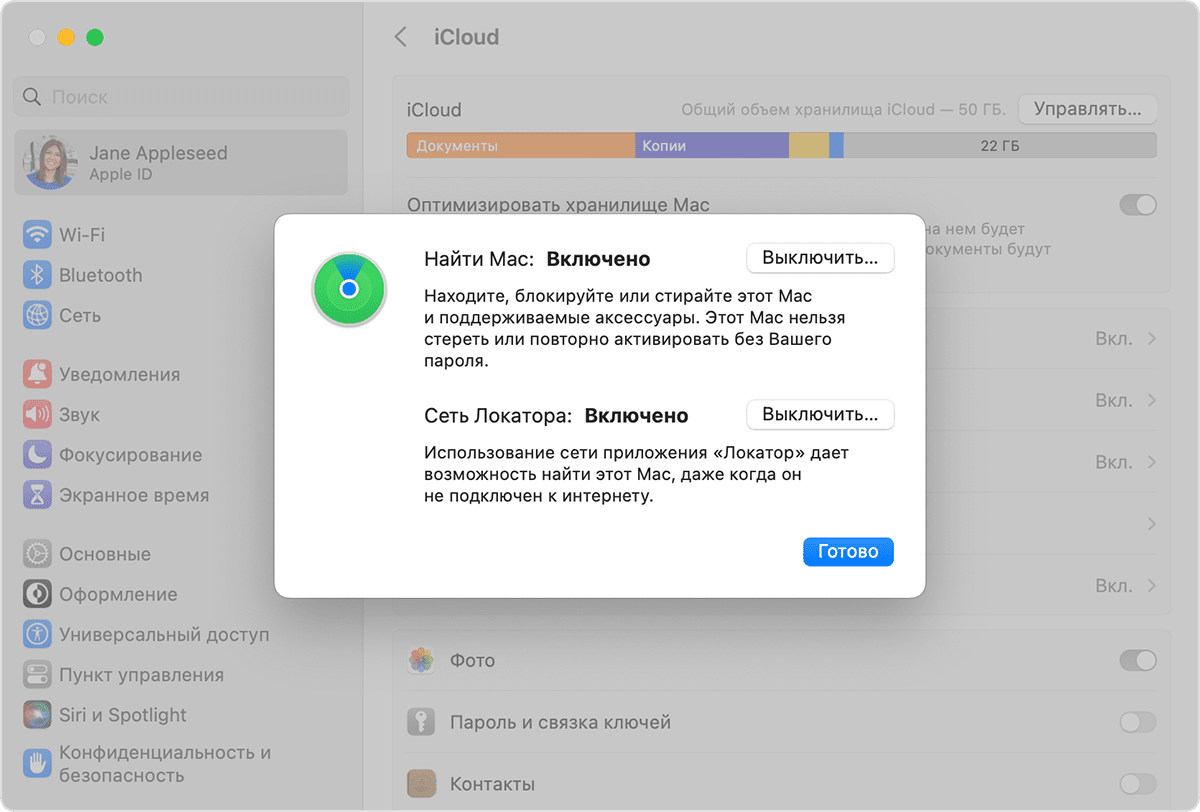Screen dimensions: 1200x812
Task: Open Универсальный доступ in sidebar
Action: [163, 634]
